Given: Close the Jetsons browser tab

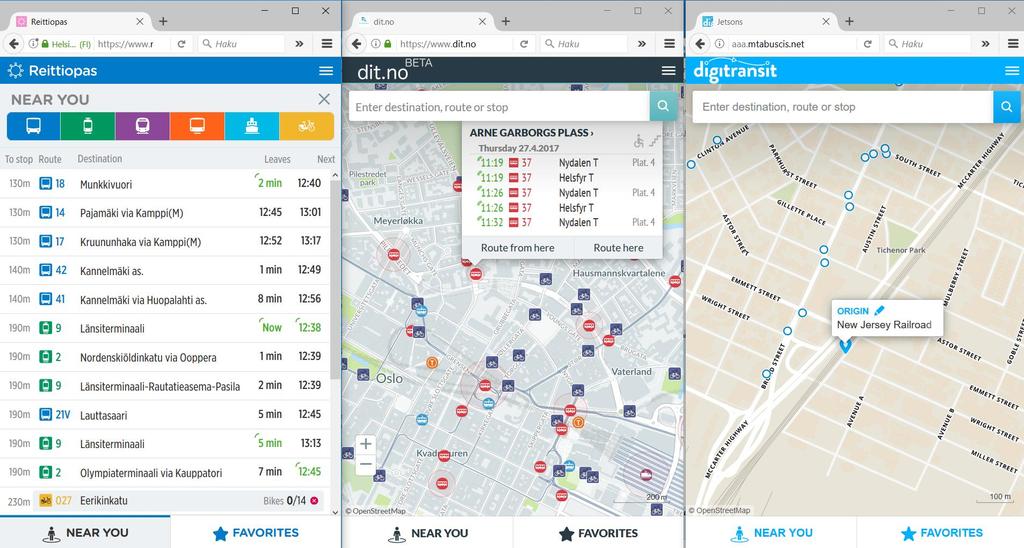Looking at the screenshot, I should click(x=825, y=22).
